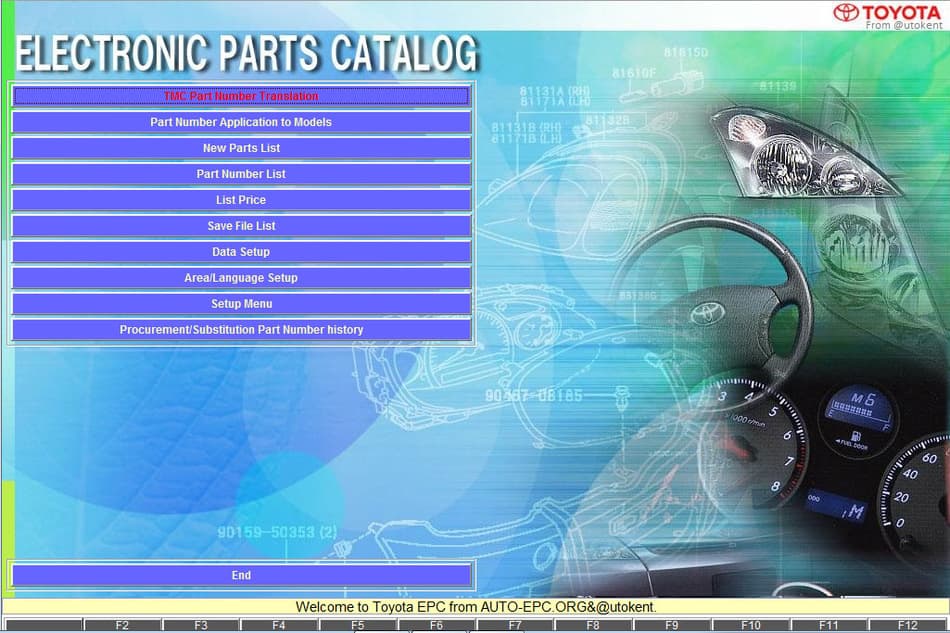
Task: Click the End button to exit
Action: pos(241,575)
